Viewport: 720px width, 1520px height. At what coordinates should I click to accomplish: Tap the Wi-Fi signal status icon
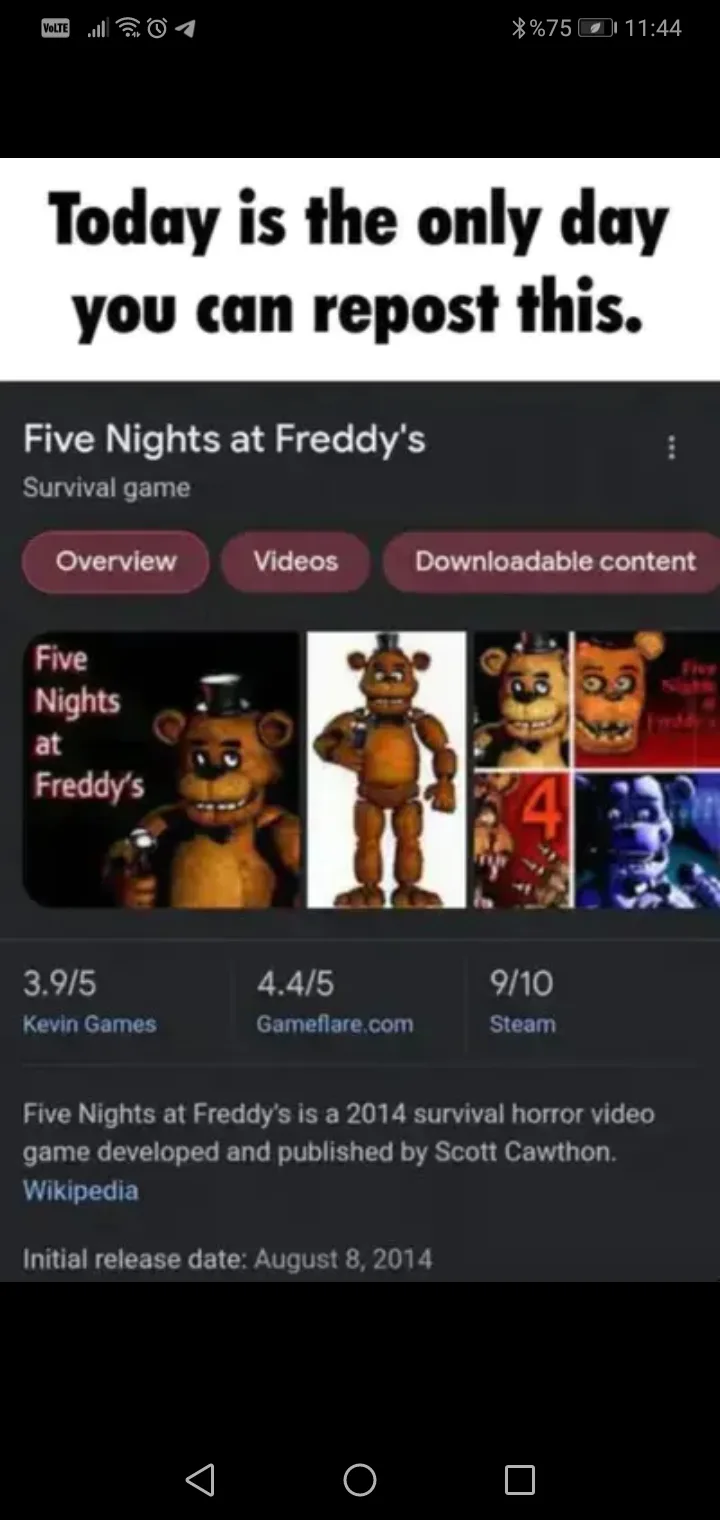pos(126,28)
